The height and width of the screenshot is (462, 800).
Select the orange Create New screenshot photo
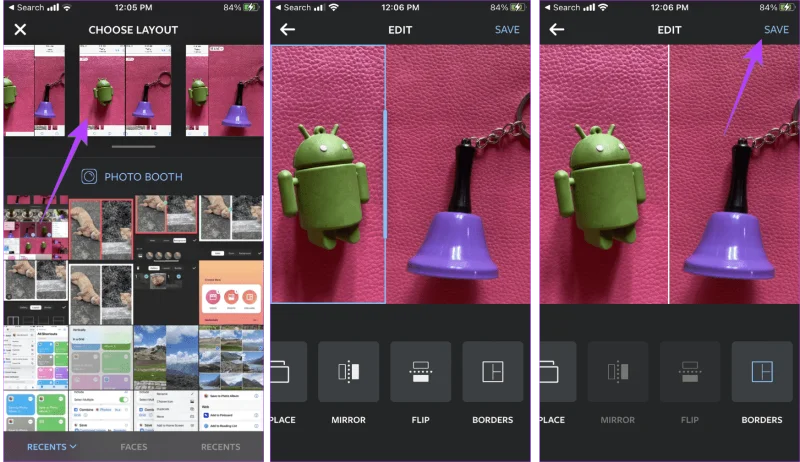[x=231, y=293]
